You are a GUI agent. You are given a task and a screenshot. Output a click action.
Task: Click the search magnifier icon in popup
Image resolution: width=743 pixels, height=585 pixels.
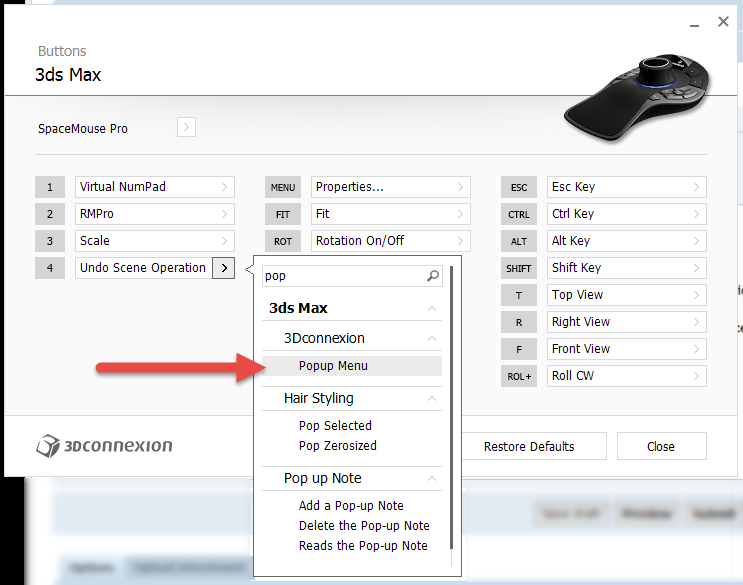433,276
